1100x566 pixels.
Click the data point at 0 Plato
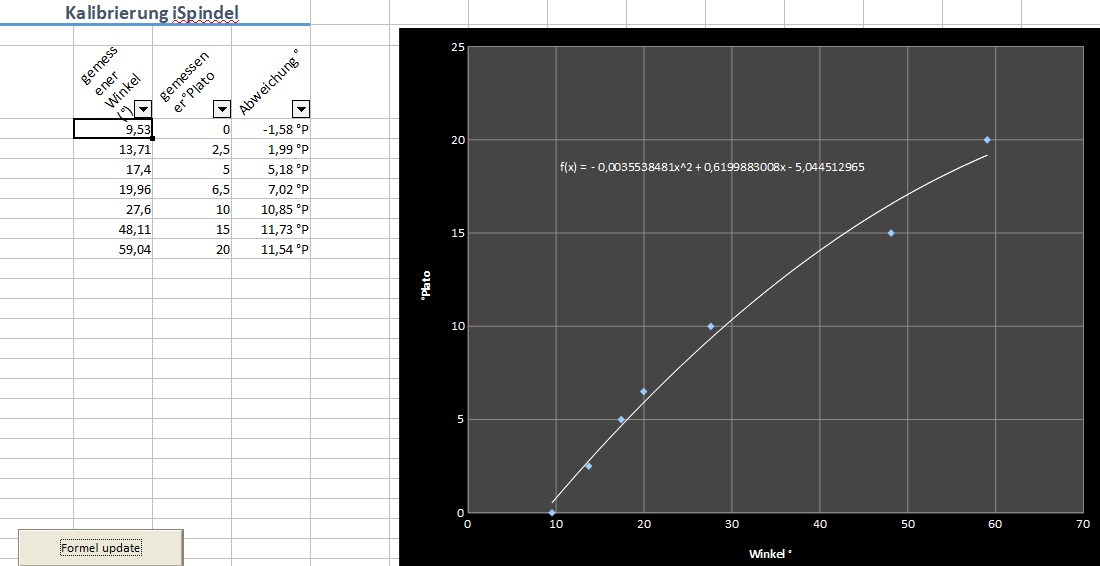(x=552, y=512)
